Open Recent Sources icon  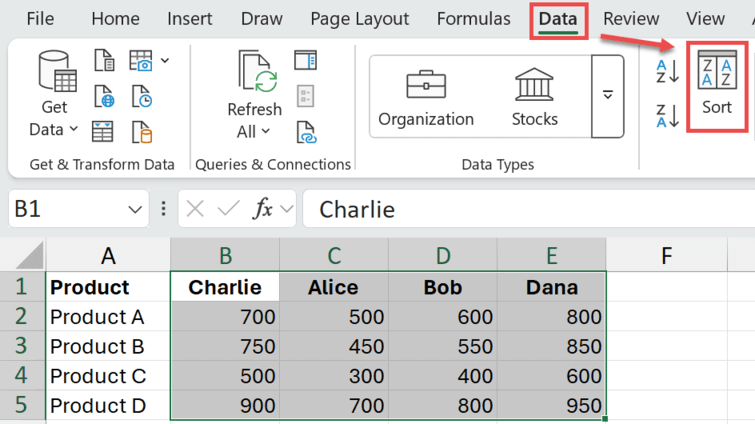tap(142, 97)
